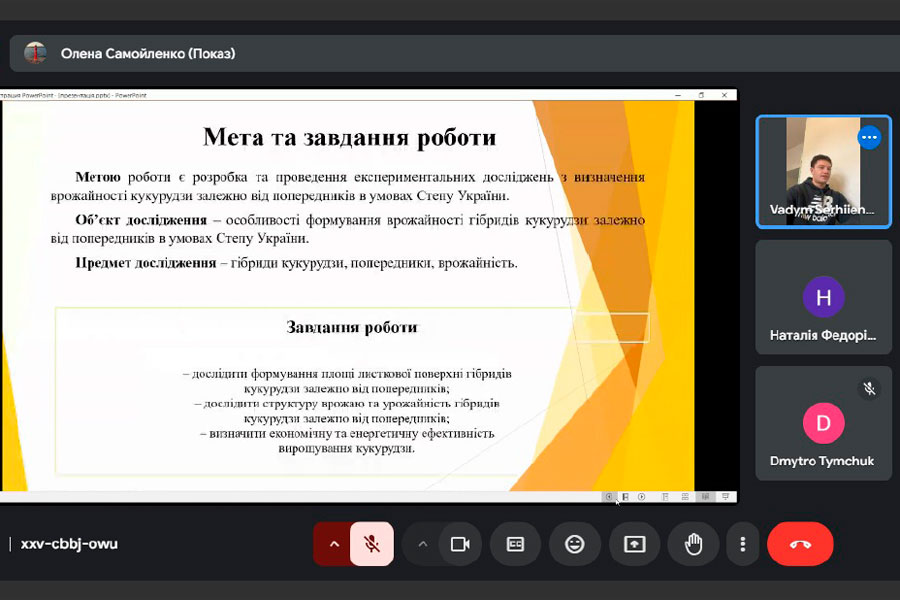This screenshot has width=900, height=600.
Task: Toggle closed captions
Action: [516, 544]
